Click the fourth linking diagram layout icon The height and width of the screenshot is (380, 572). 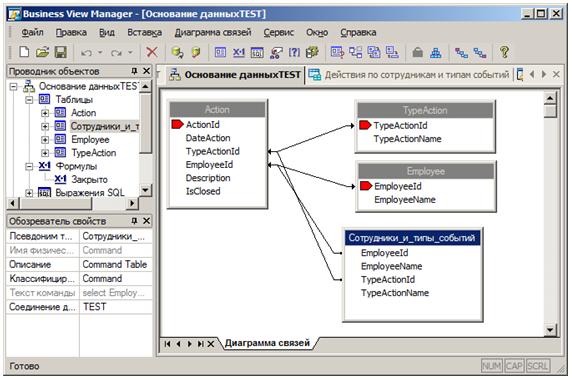pos(393,52)
